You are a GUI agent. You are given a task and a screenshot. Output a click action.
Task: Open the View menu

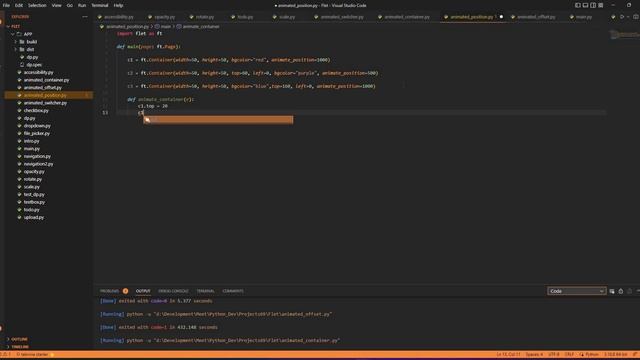56,5
